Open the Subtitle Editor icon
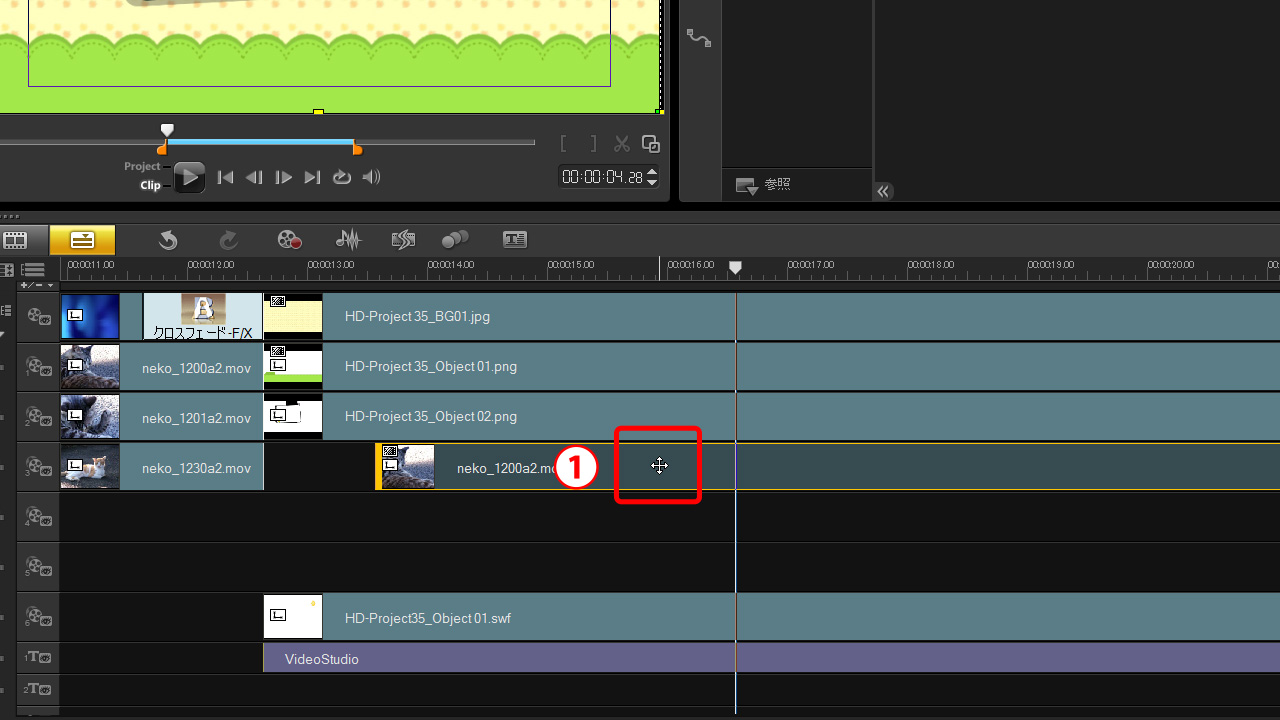 (x=515, y=240)
